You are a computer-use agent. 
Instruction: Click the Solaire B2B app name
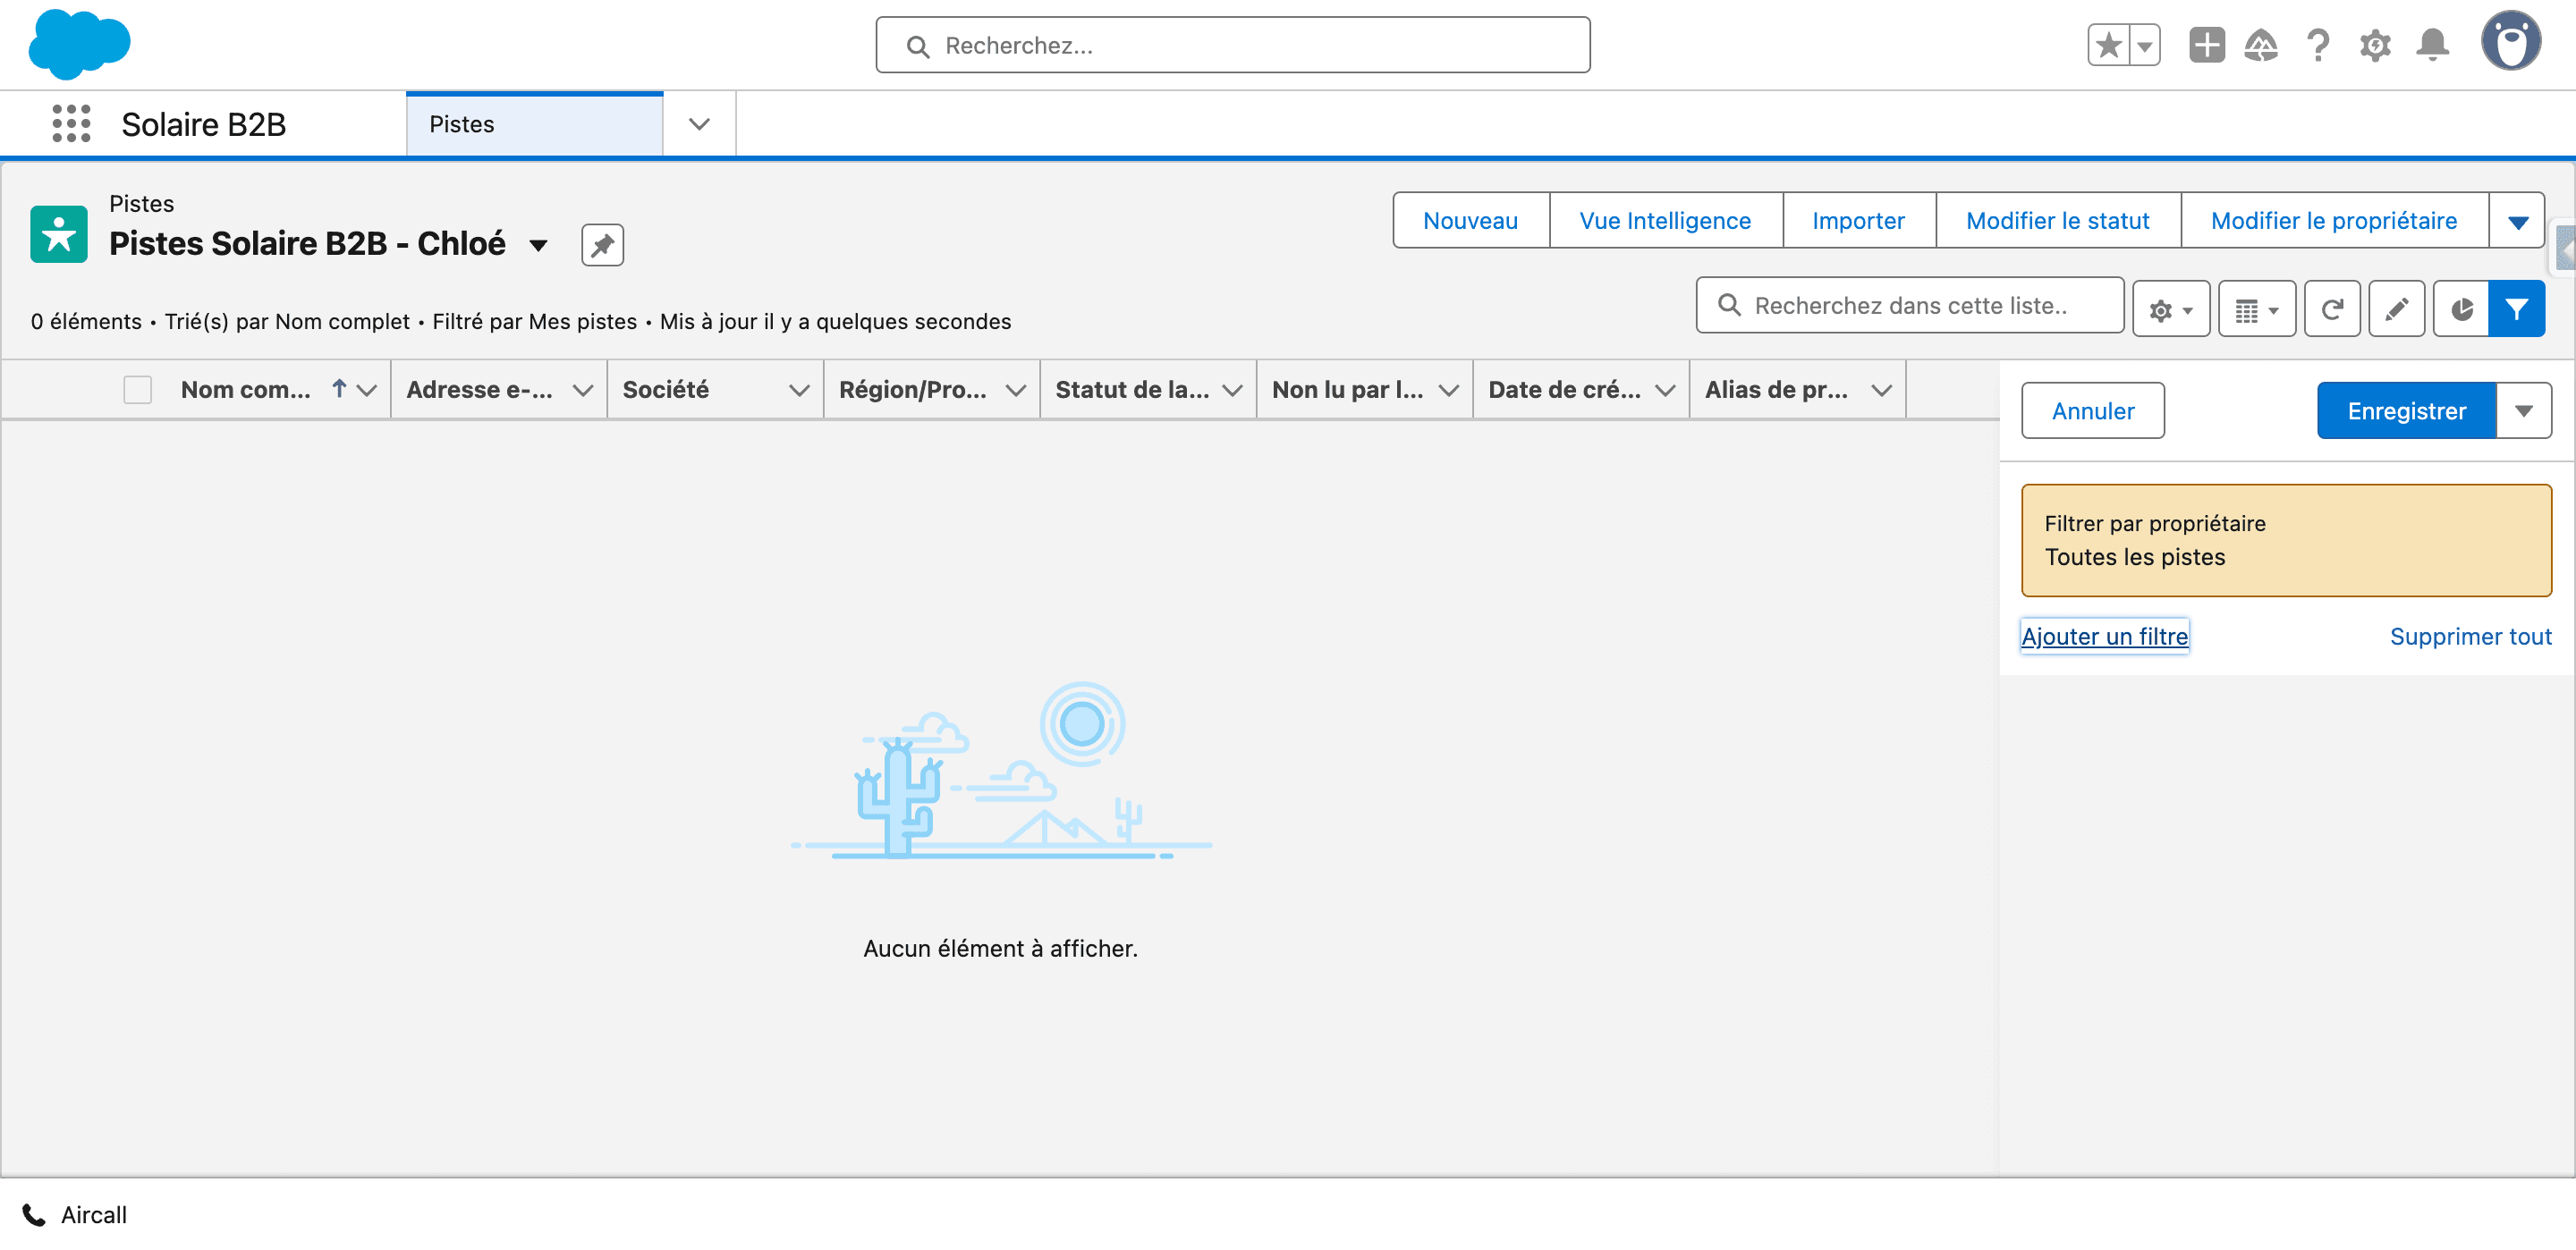click(x=204, y=125)
